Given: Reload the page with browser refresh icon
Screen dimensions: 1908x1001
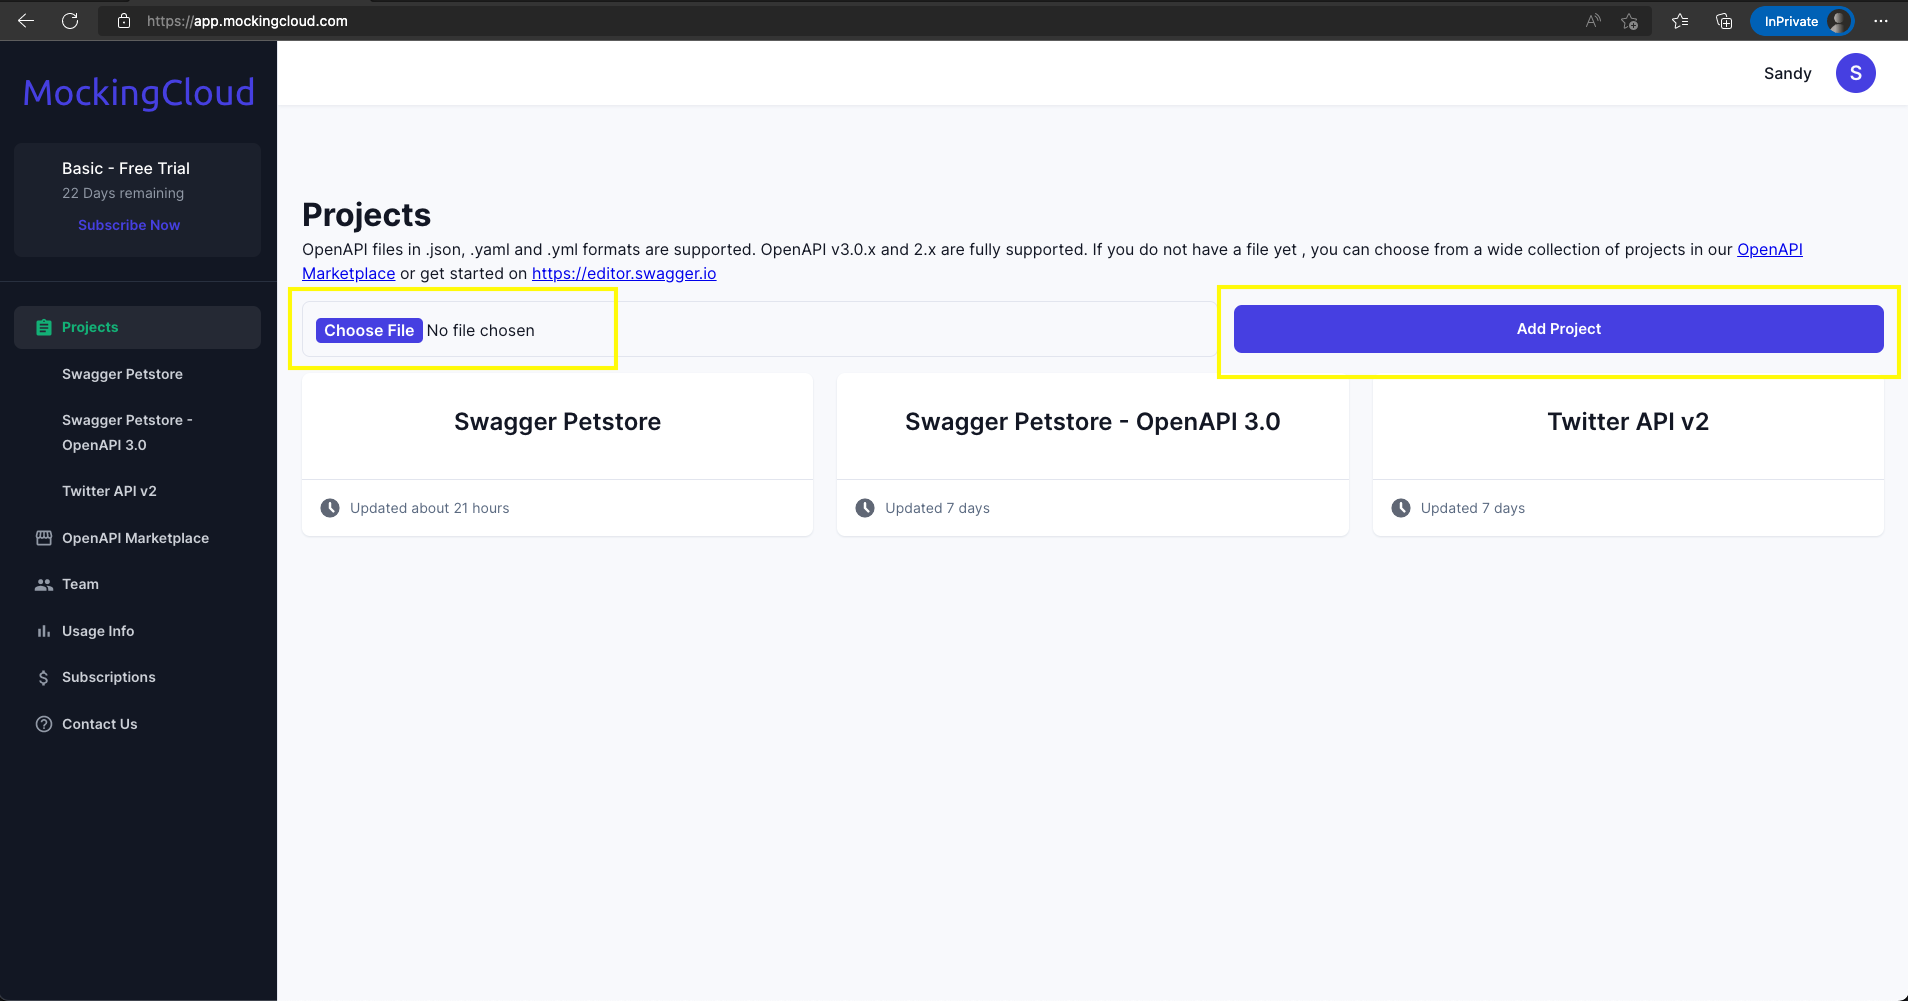Looking at the screenshot, I should tap(70, 21).
